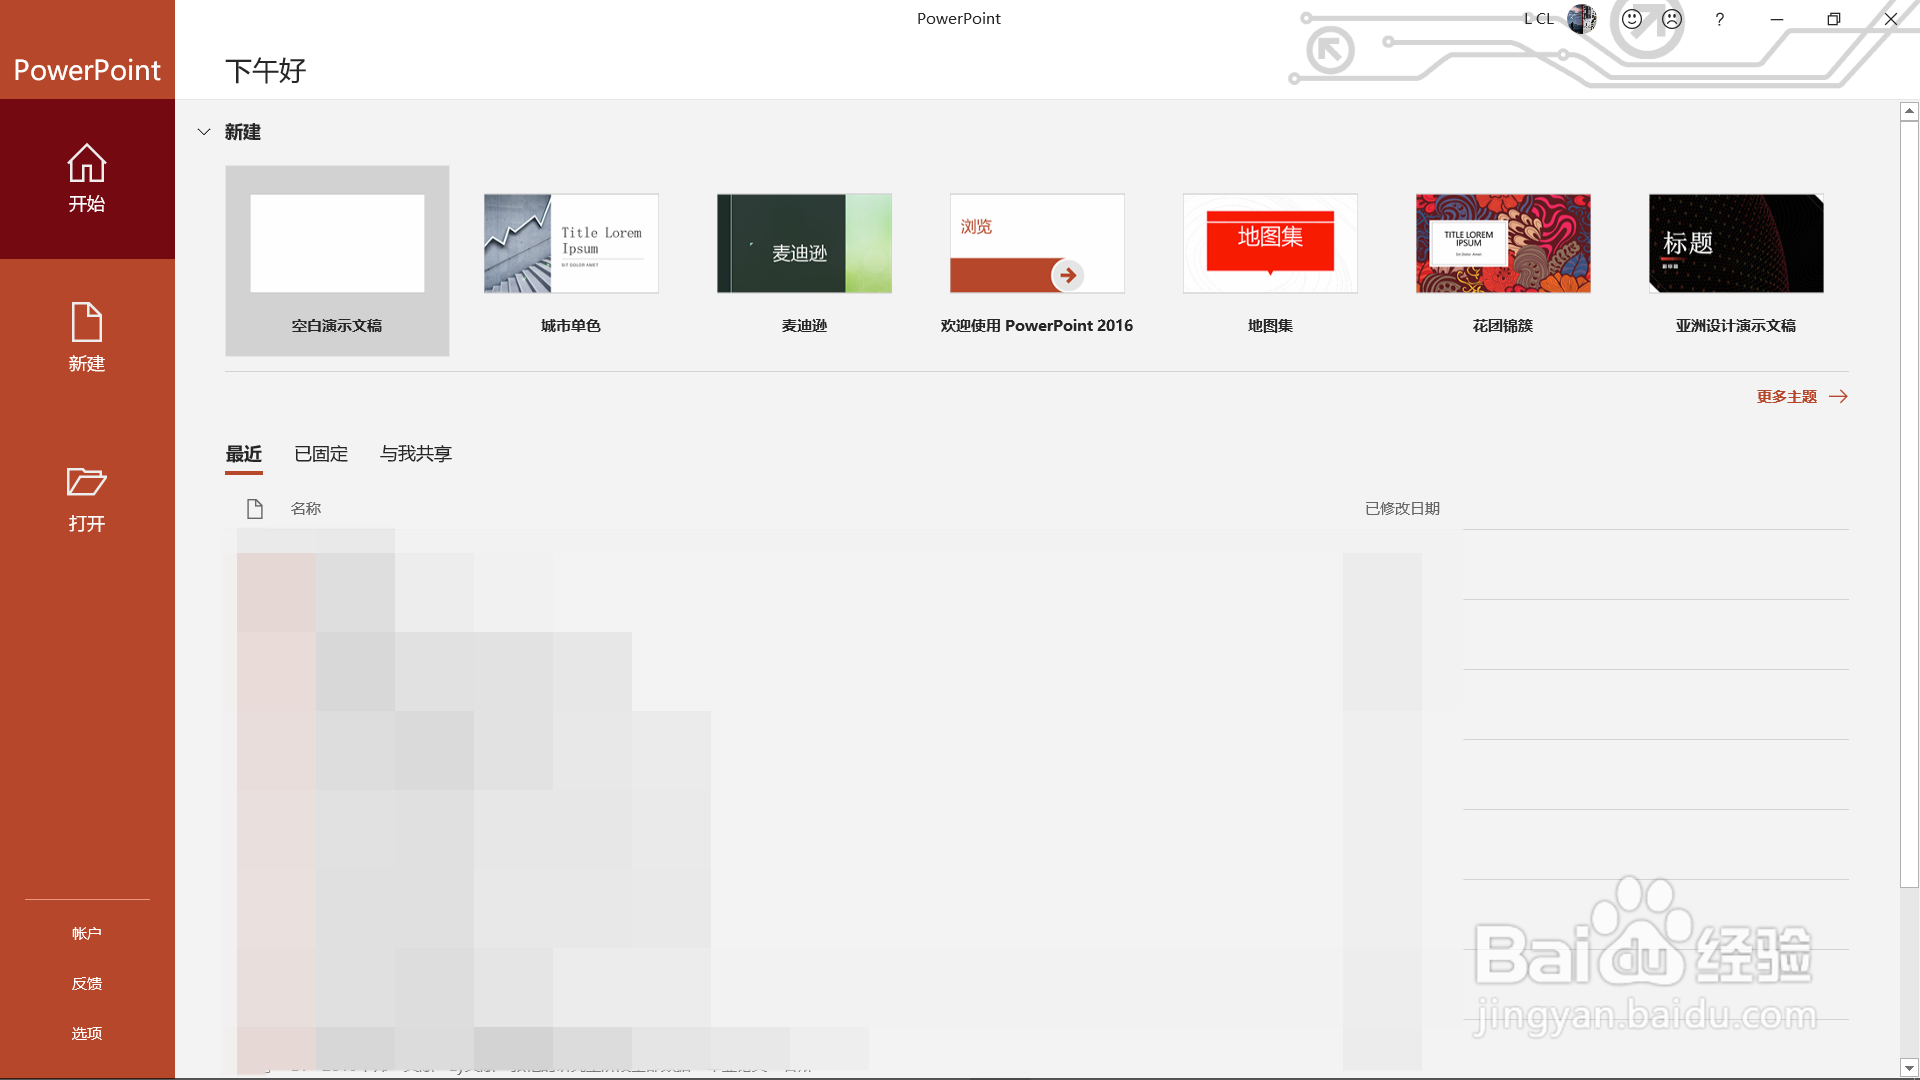The image size is (1920, 1080).
Task: Switch to the 与我共享 tab
Action: pos(415,453)
